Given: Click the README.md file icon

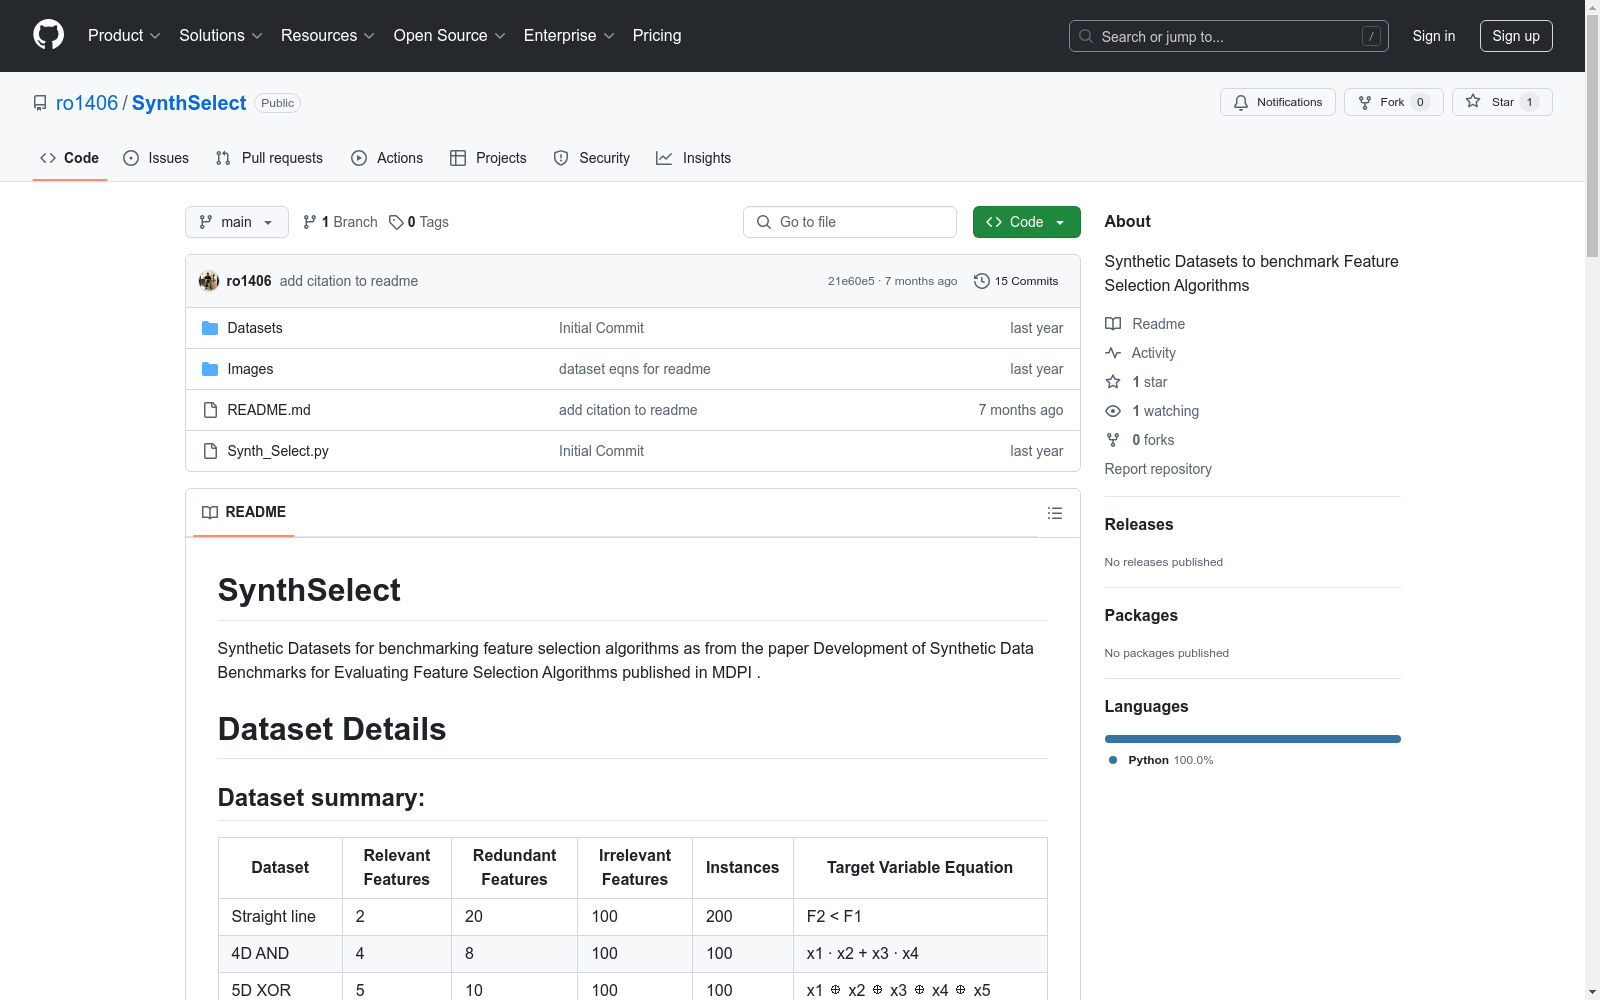Looking at the screenshot, I should point(210,410).
